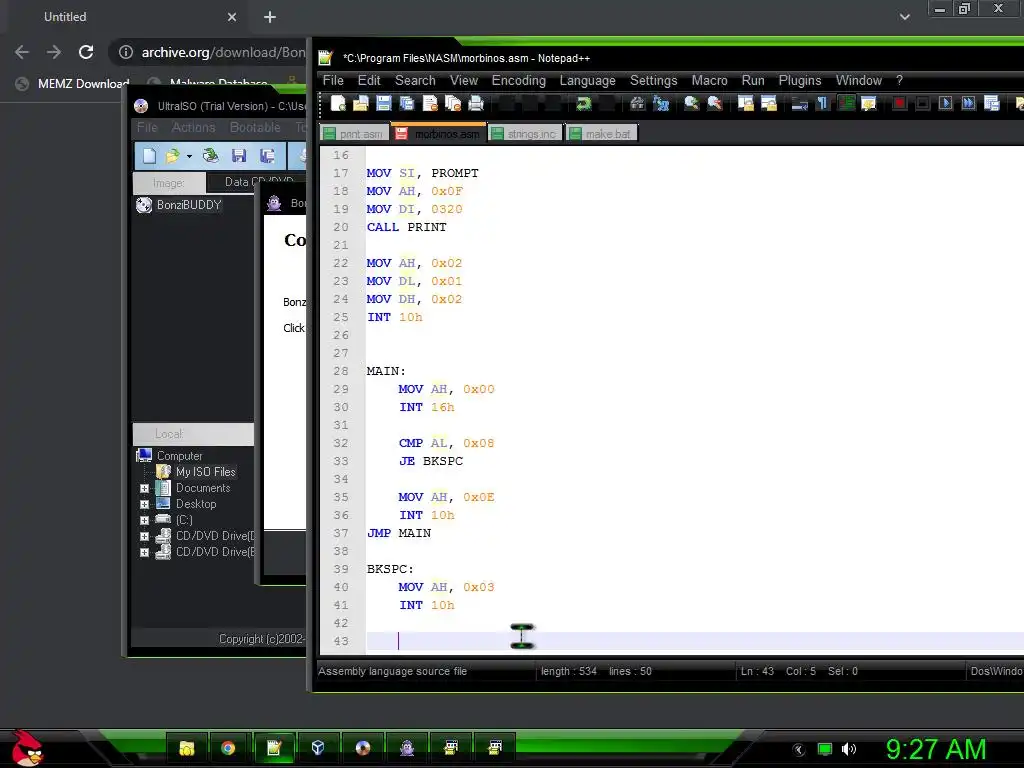Image resolution: width=1024 pixels, height=768 pixels.
Task: Click Playback macro icon in Notepad++ toolbar
Action: (x=945, y=103)
